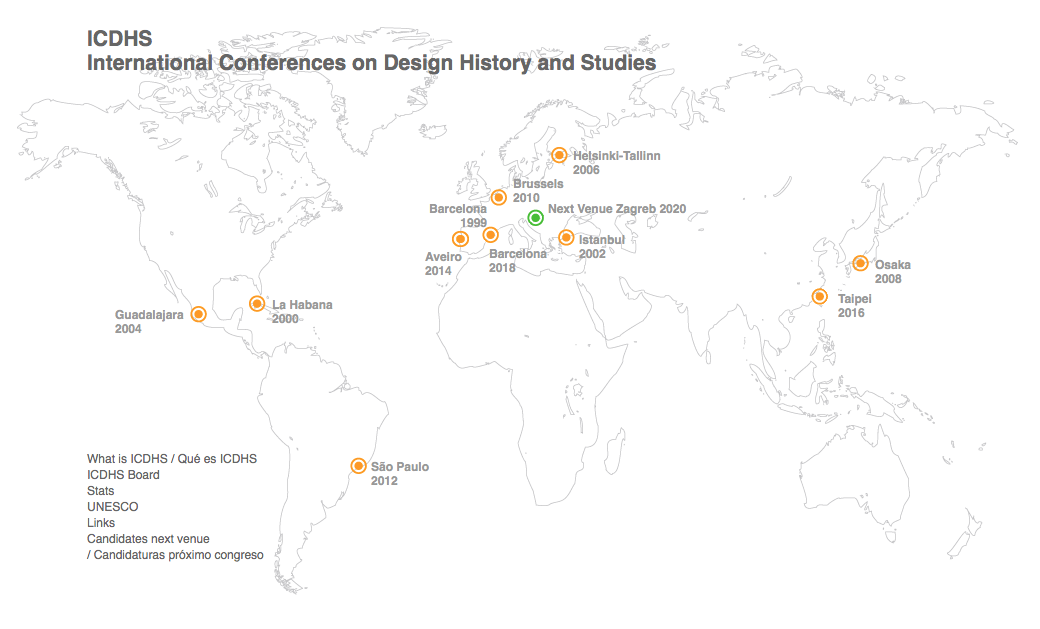Click the green Zagreb 2020 map marker
This screenshot has width=1040, height=629.
(535, 218)
